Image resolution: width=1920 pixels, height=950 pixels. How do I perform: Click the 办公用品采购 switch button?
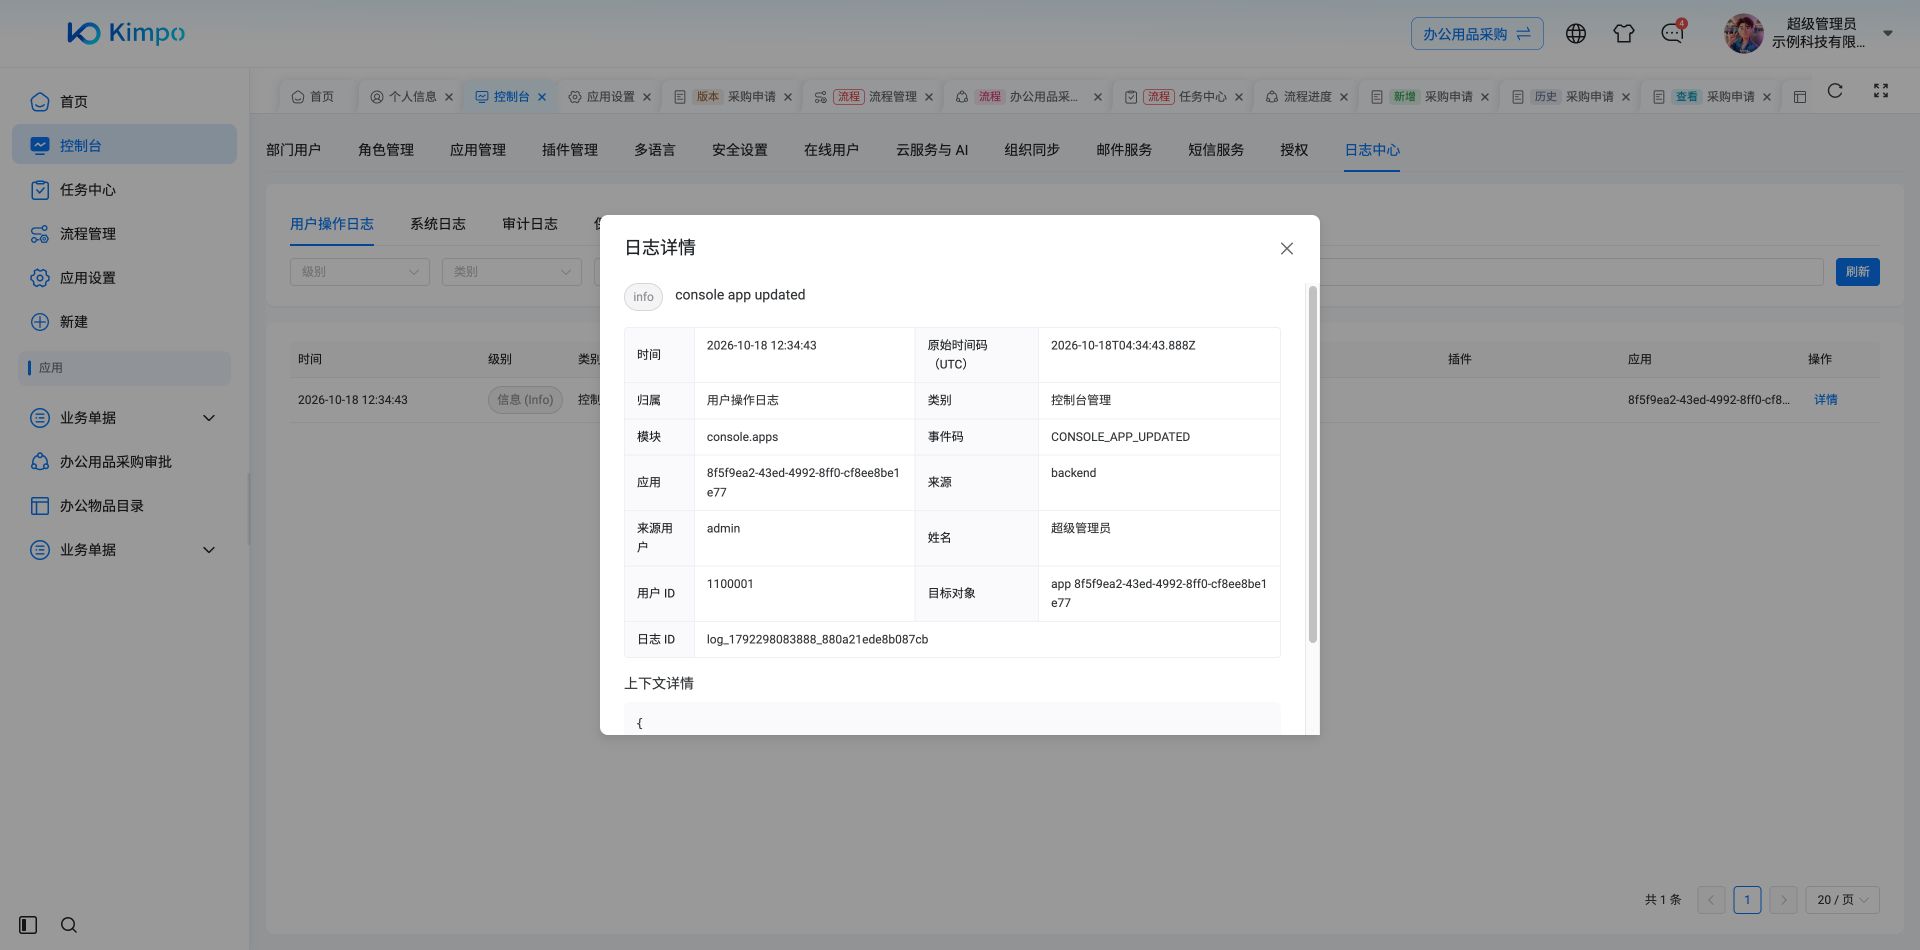(x=1477, y=34)
